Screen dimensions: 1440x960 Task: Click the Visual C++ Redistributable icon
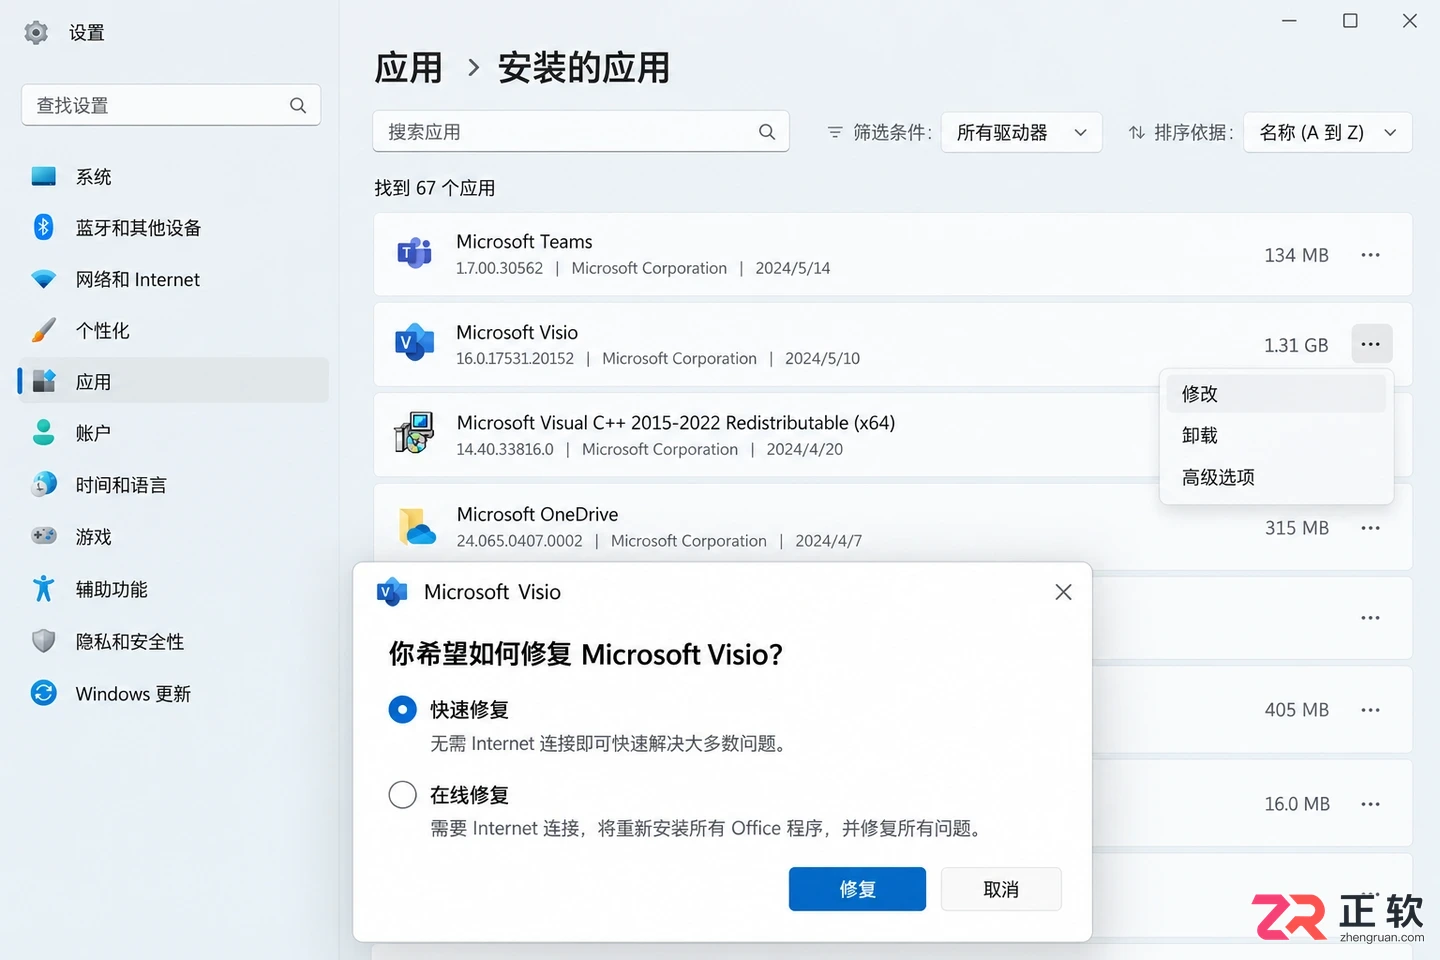pyautogui.click(x=414, y=433)
